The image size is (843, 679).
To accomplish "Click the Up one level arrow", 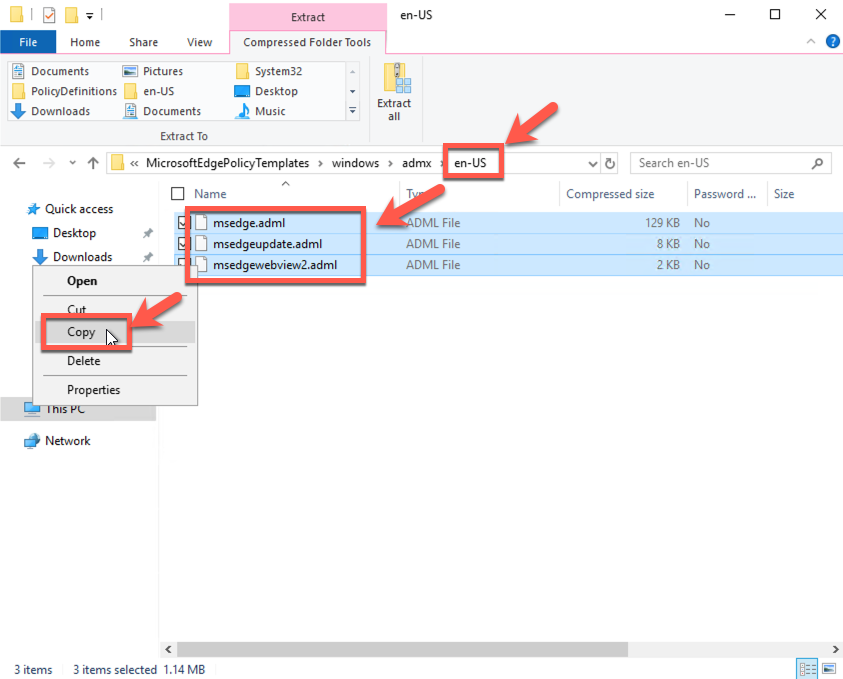I will pos(93,163).
